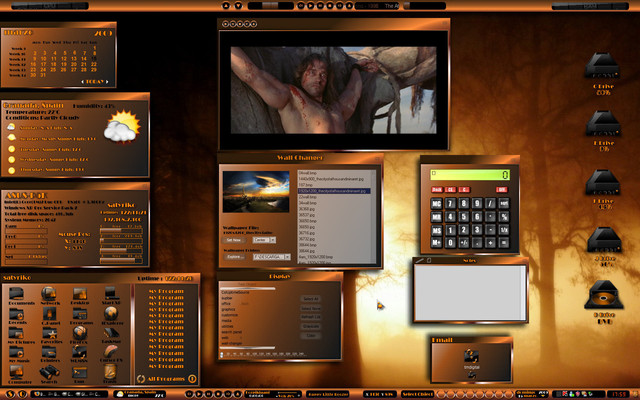Open the DVD drive desktop icon

[604, 295]
